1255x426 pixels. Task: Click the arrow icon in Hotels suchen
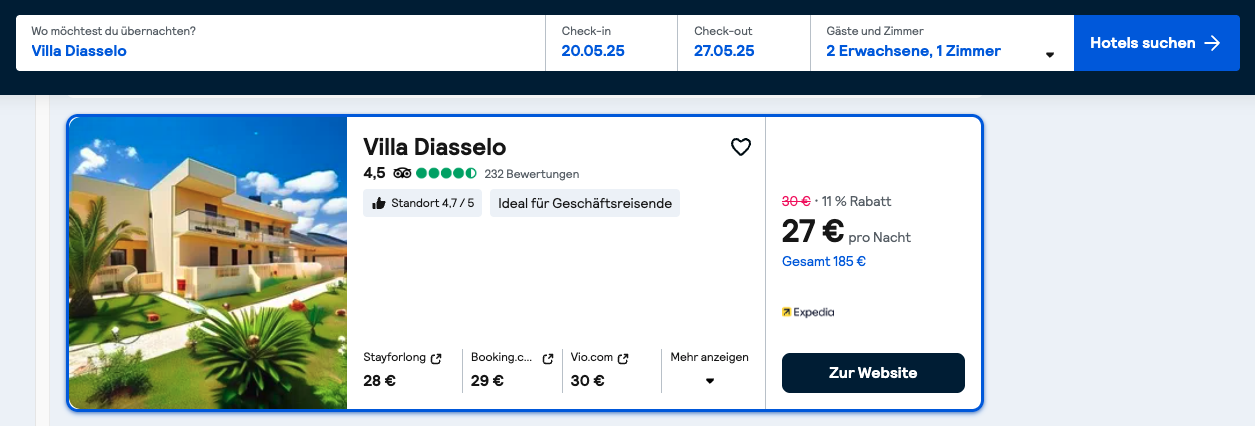1212,43
